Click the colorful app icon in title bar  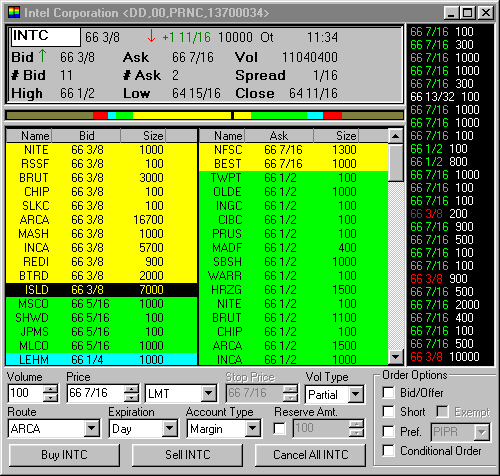[14, 12]
